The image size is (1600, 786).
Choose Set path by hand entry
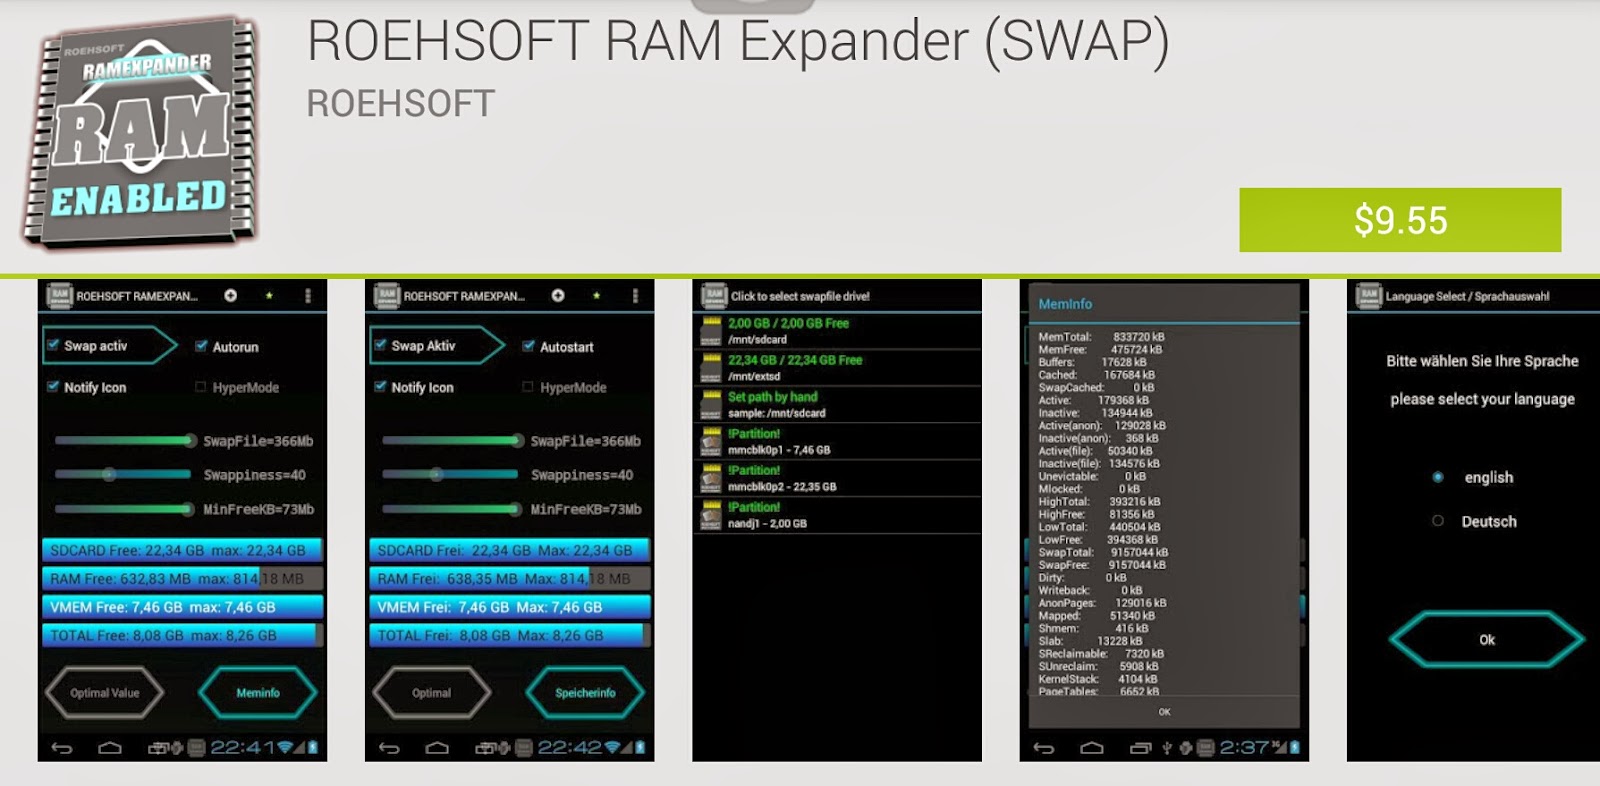[x=838, y=404]
